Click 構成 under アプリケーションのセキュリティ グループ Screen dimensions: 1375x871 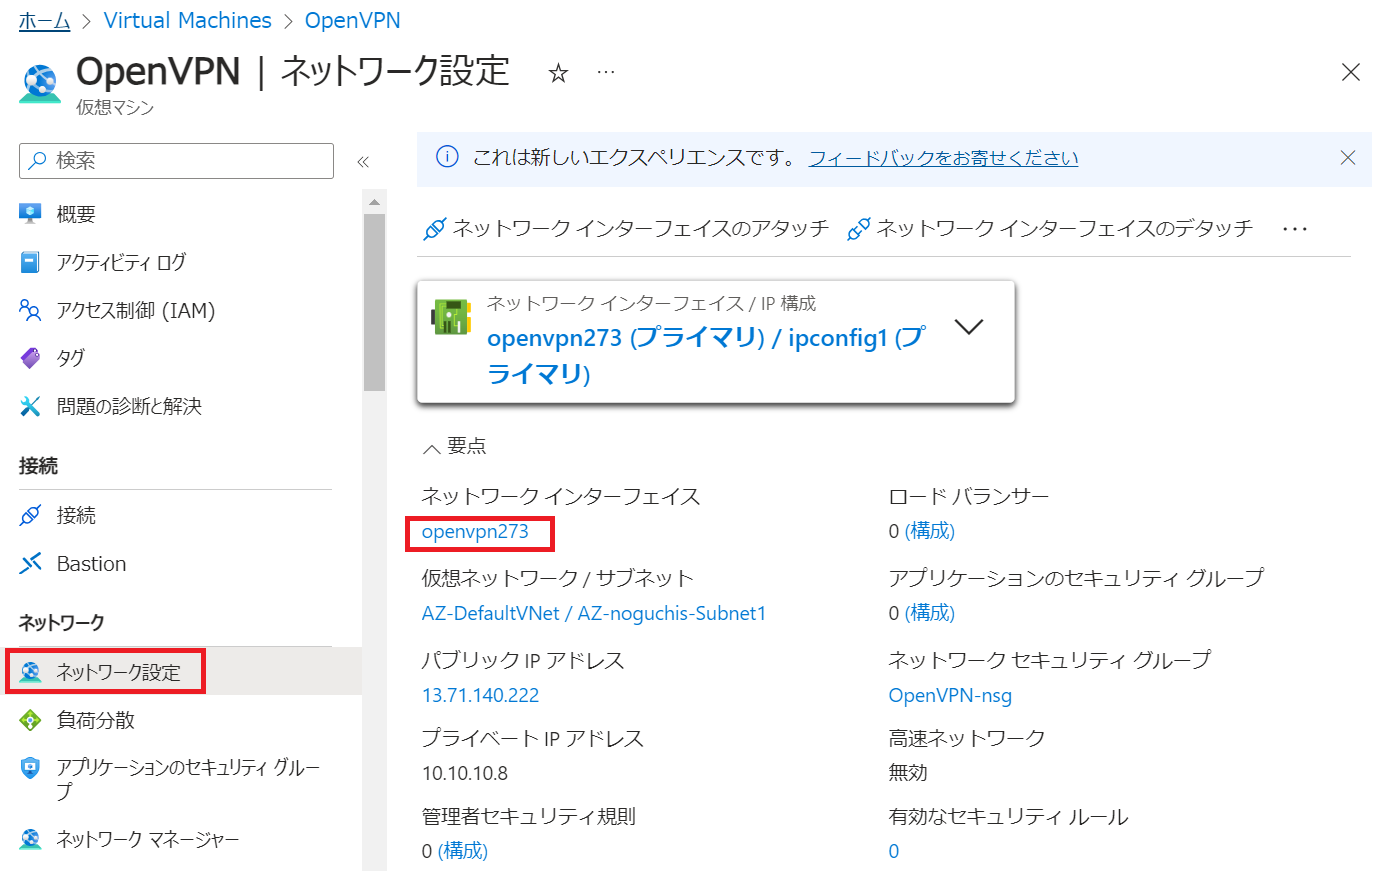[x=930, y=613]
